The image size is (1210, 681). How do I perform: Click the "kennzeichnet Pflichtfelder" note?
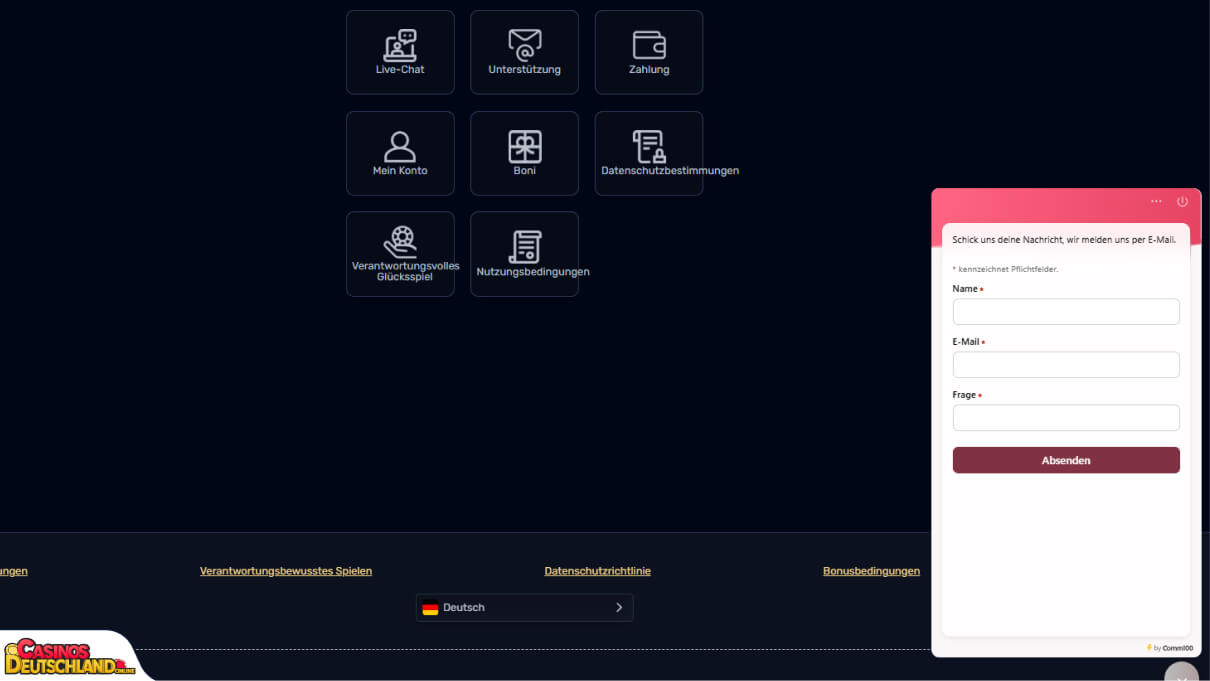[x=1005, y=269]
